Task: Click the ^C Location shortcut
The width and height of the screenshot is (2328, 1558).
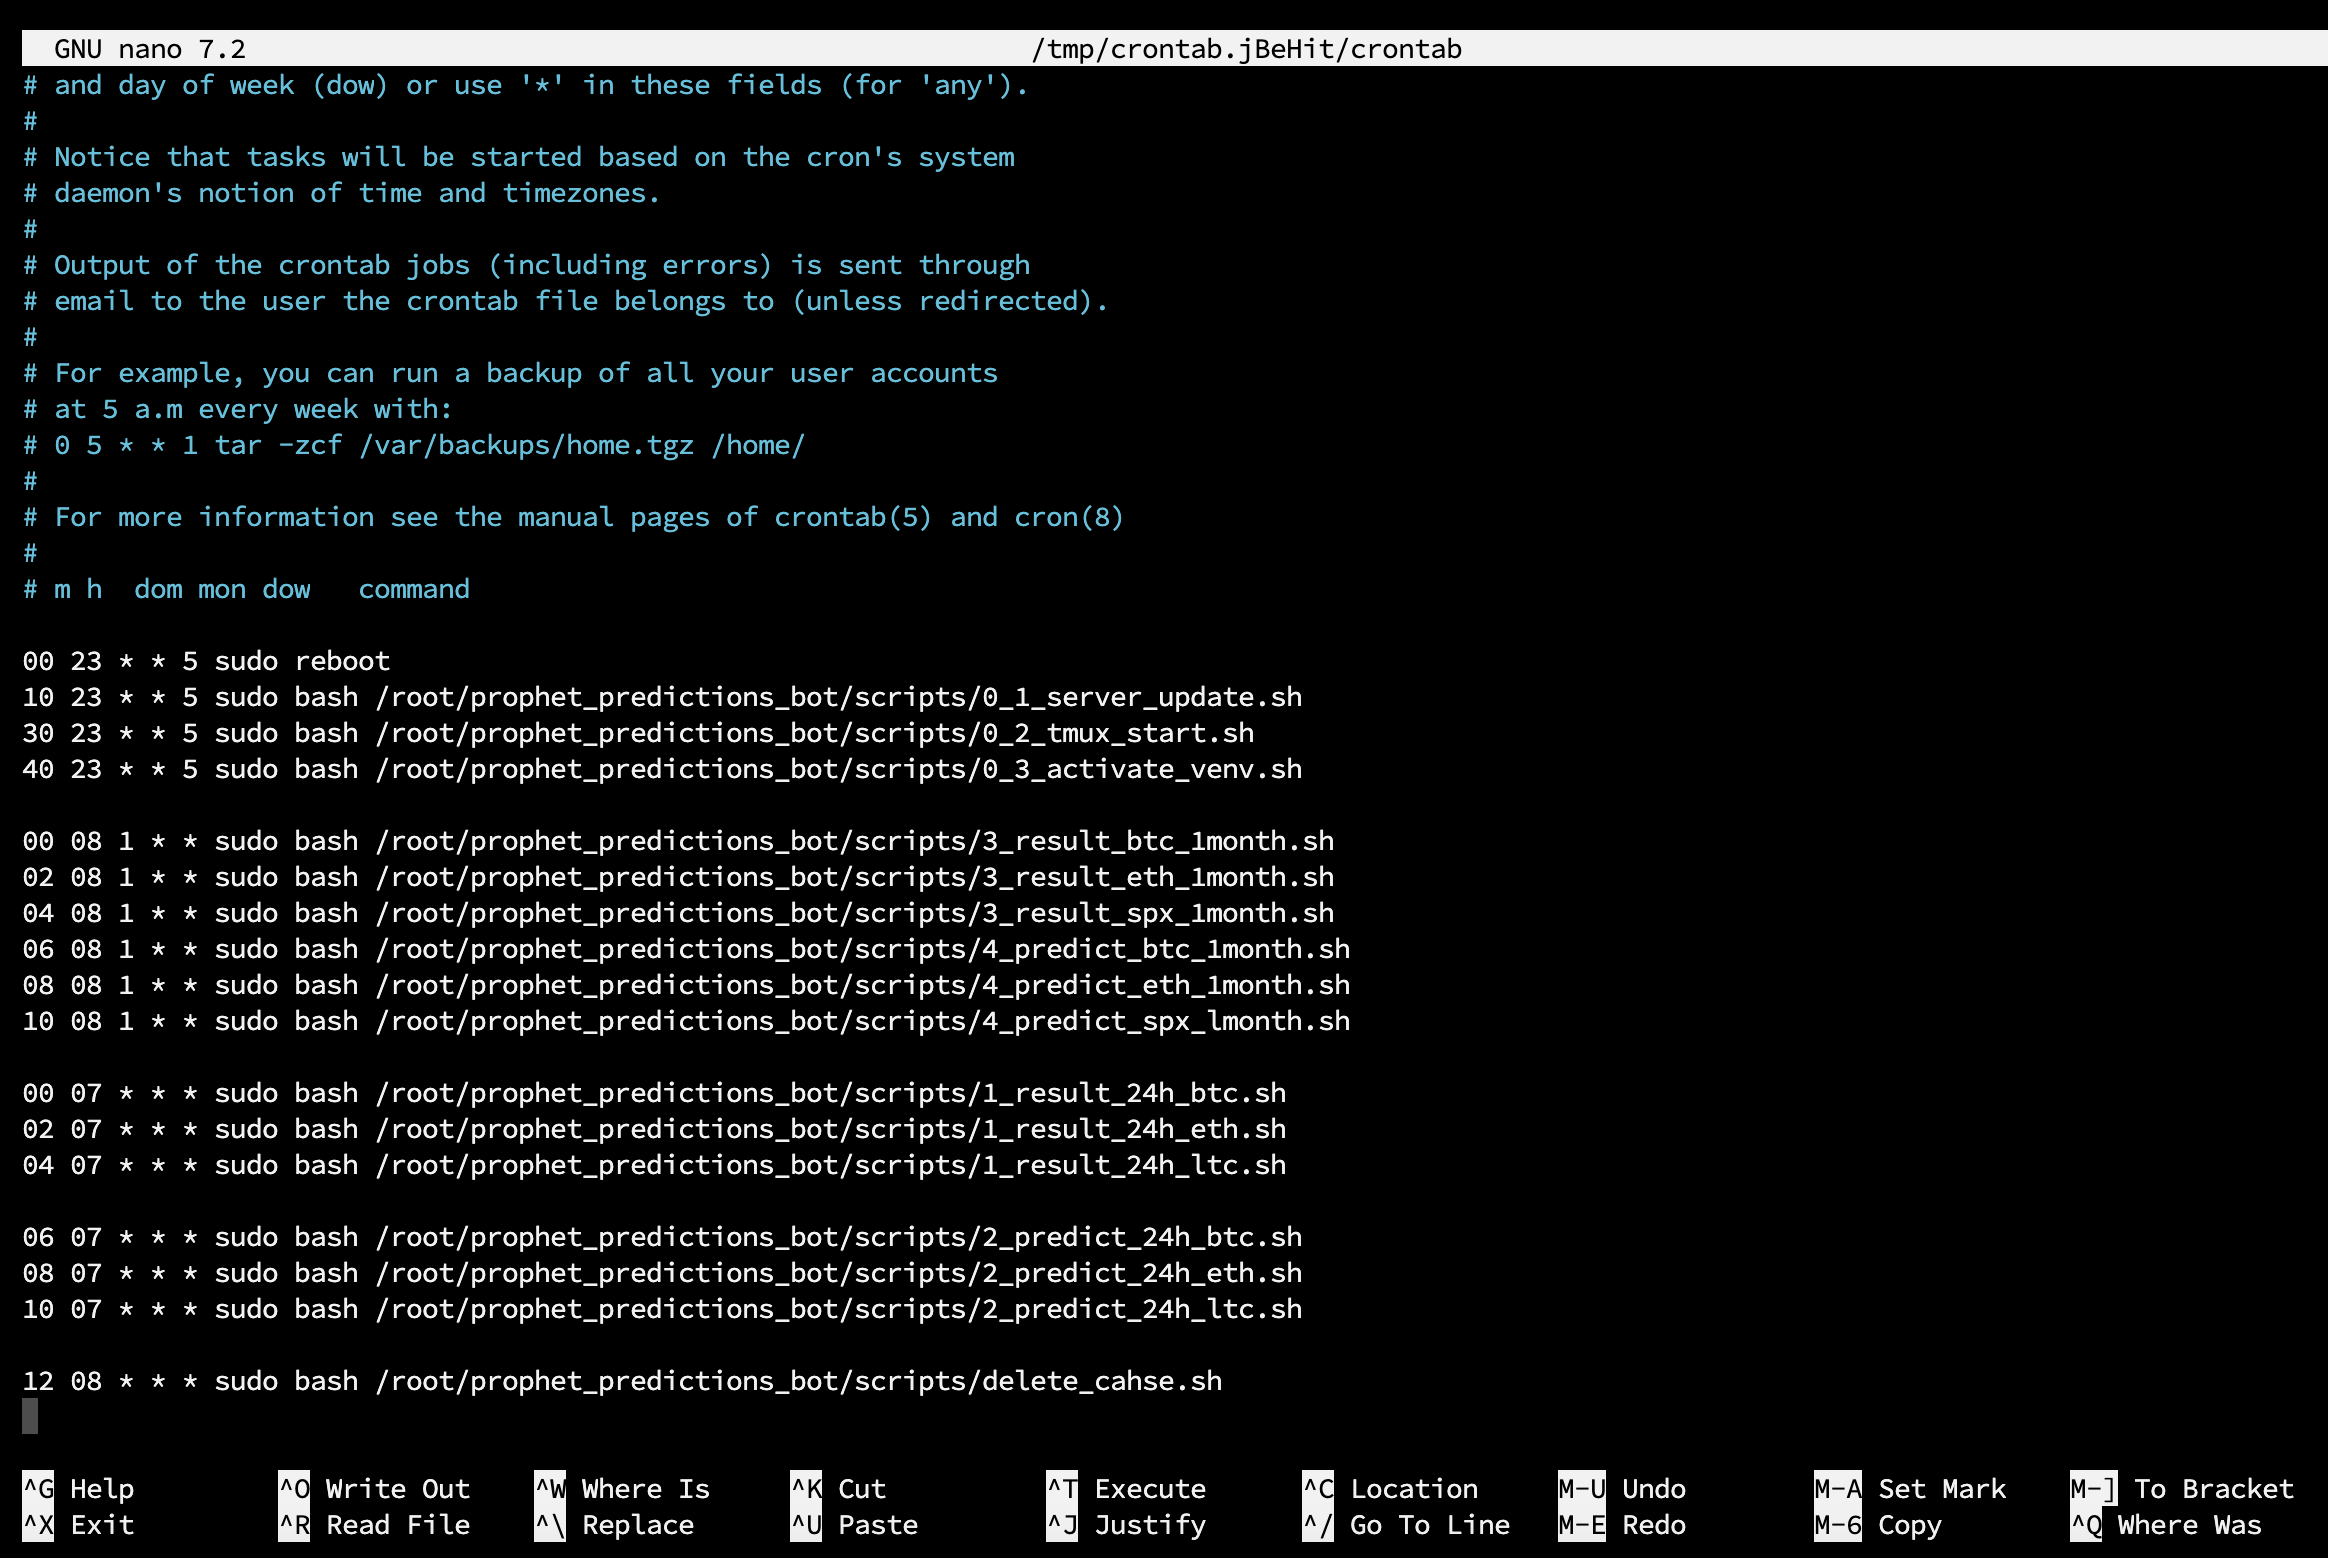Action: [1390, 1489]
